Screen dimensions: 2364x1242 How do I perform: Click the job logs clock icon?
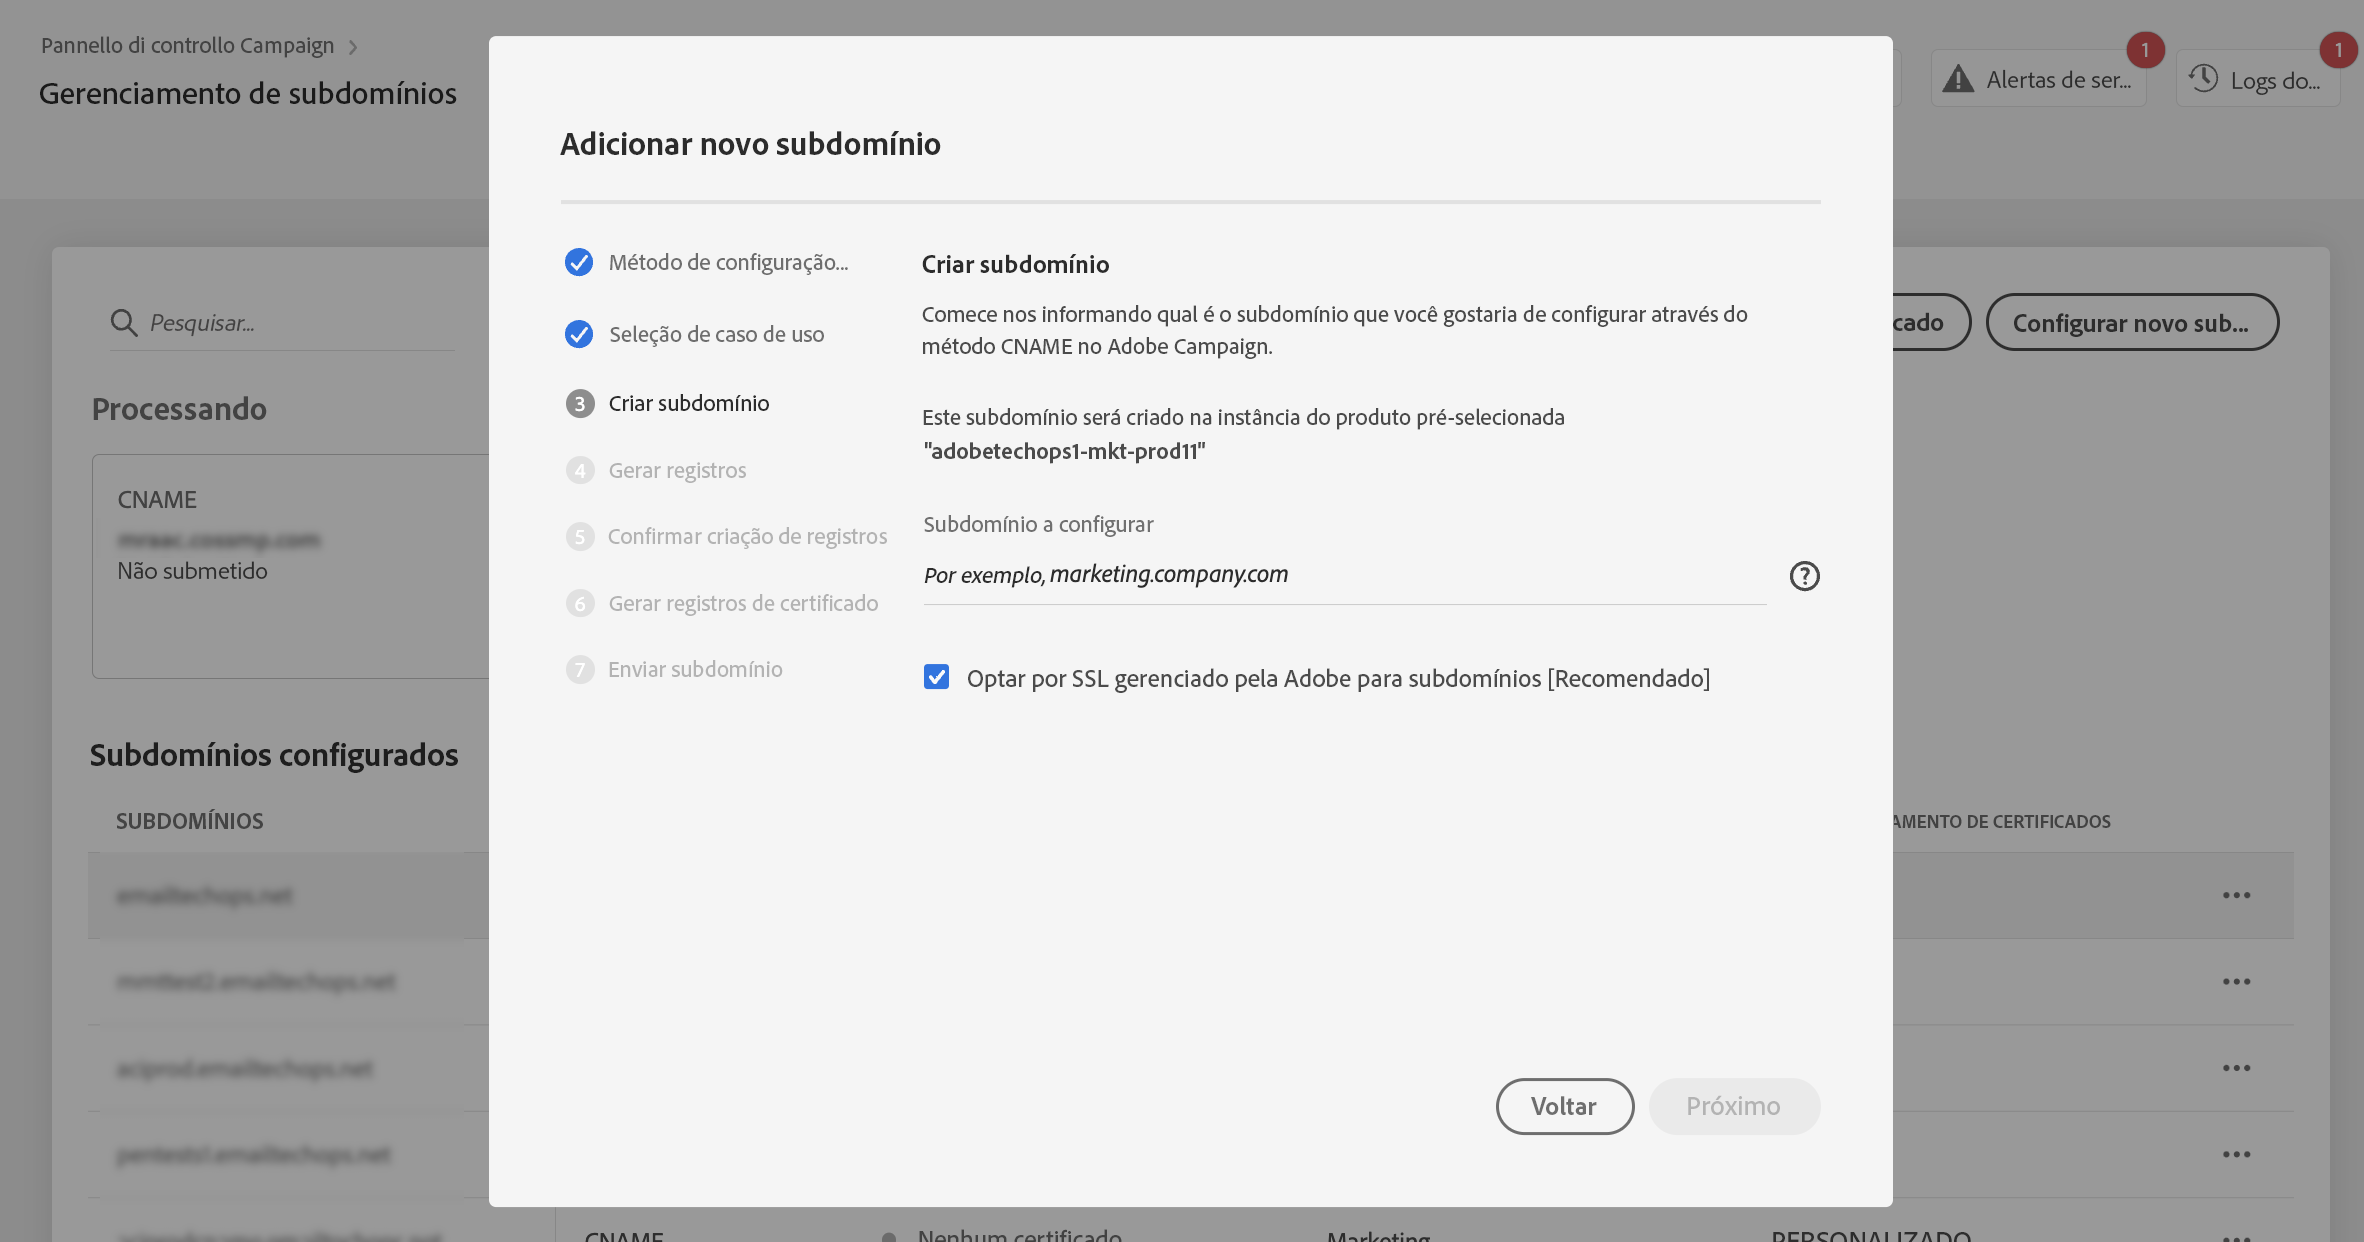pyautogui.click(x=2203, y=79)
